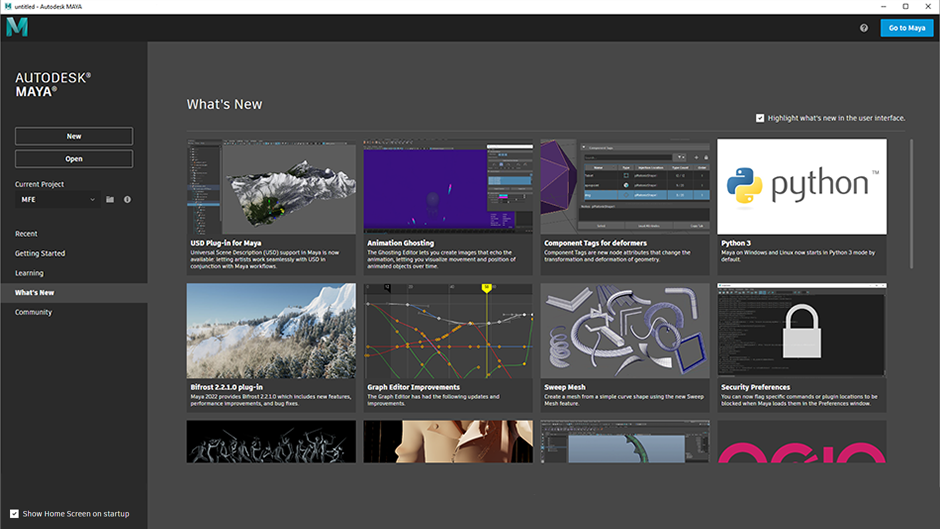Click the Open scene button
The height and width of the screenshot is (529, 940).
74,159
